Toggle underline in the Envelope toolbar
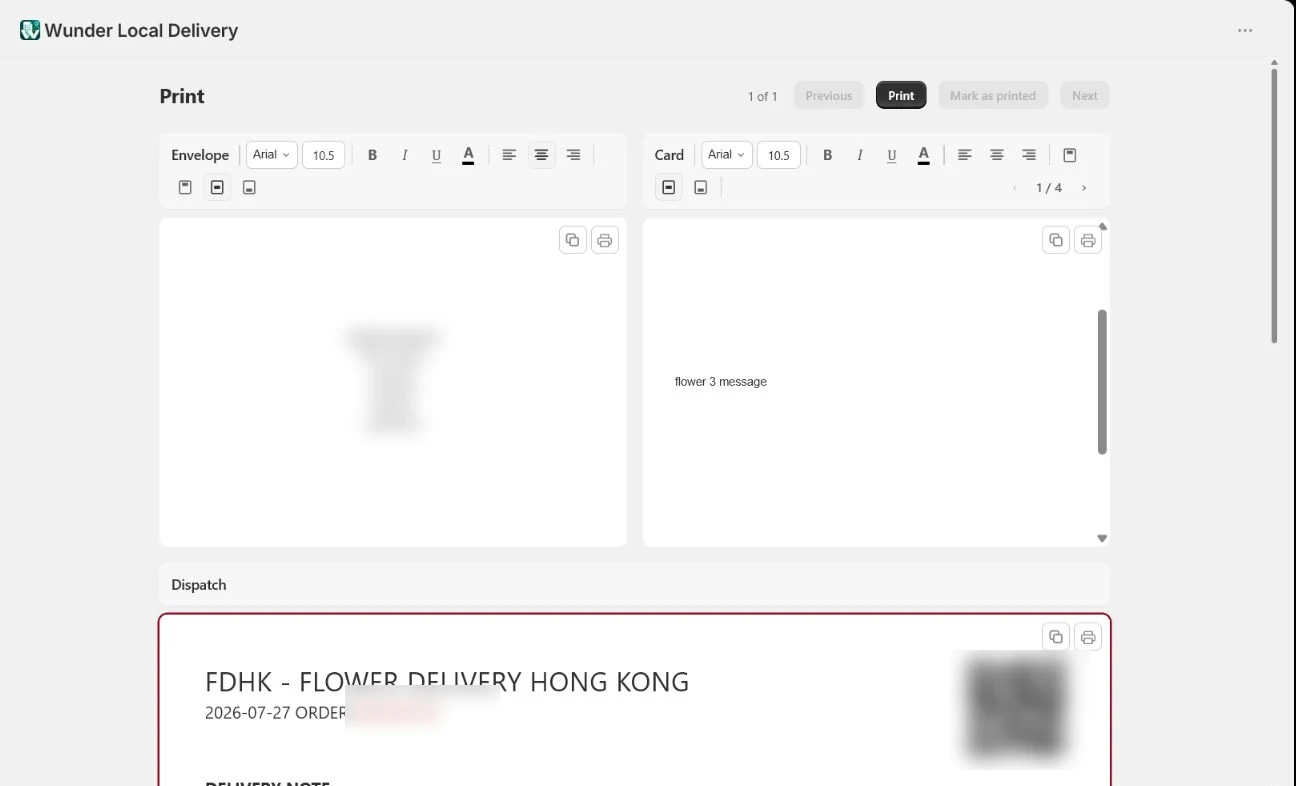This screenshot has height=786, width=1296. (436, 155)
